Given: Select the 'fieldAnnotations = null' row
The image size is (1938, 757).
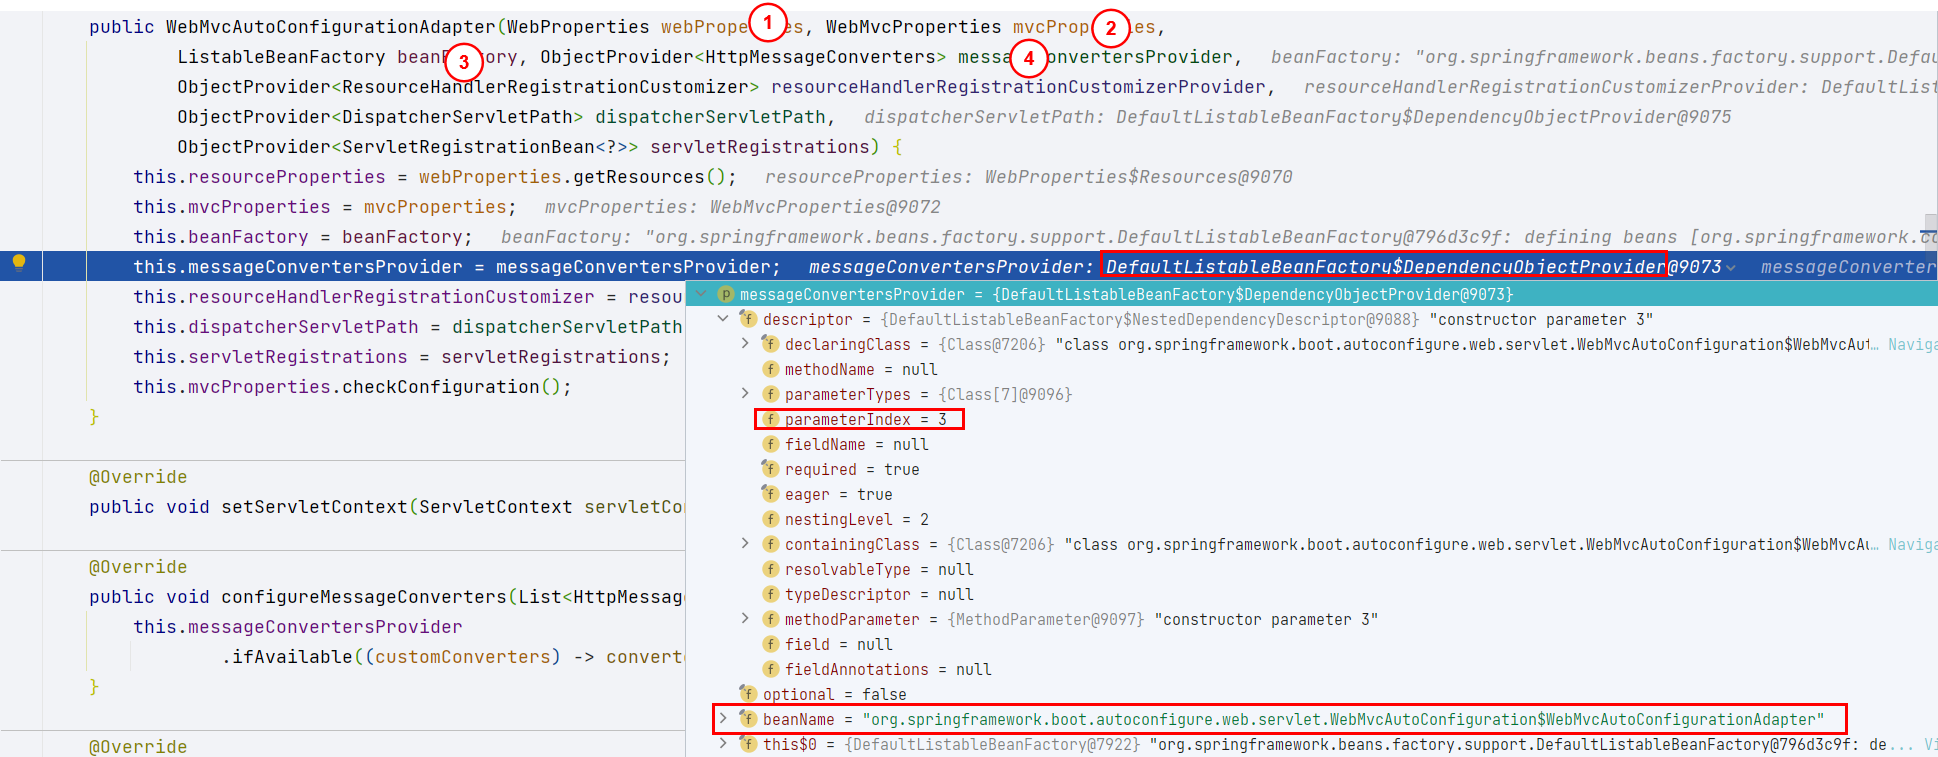Looking at the screenshot, I should coord(1312,669).
